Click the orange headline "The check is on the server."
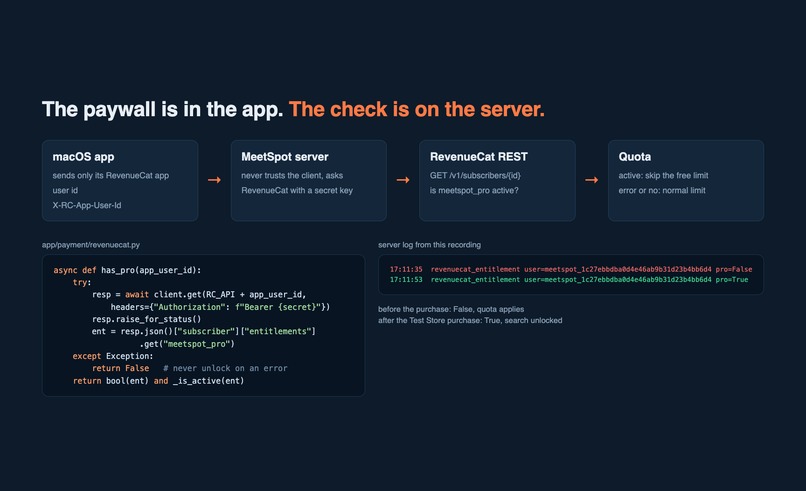Screen dimensions: 806x491 point(416,110)
